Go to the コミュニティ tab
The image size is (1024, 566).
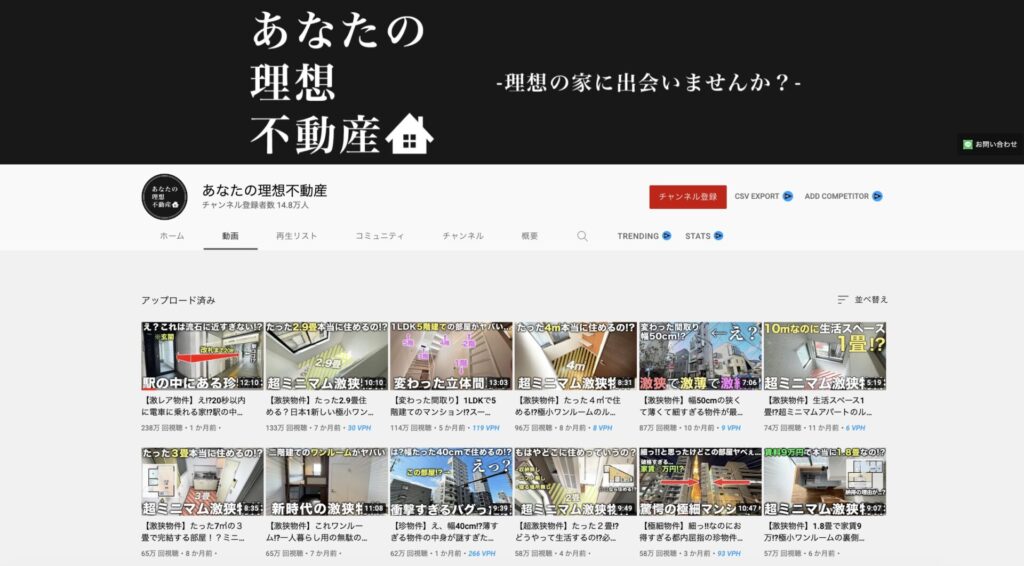(380, 236)
